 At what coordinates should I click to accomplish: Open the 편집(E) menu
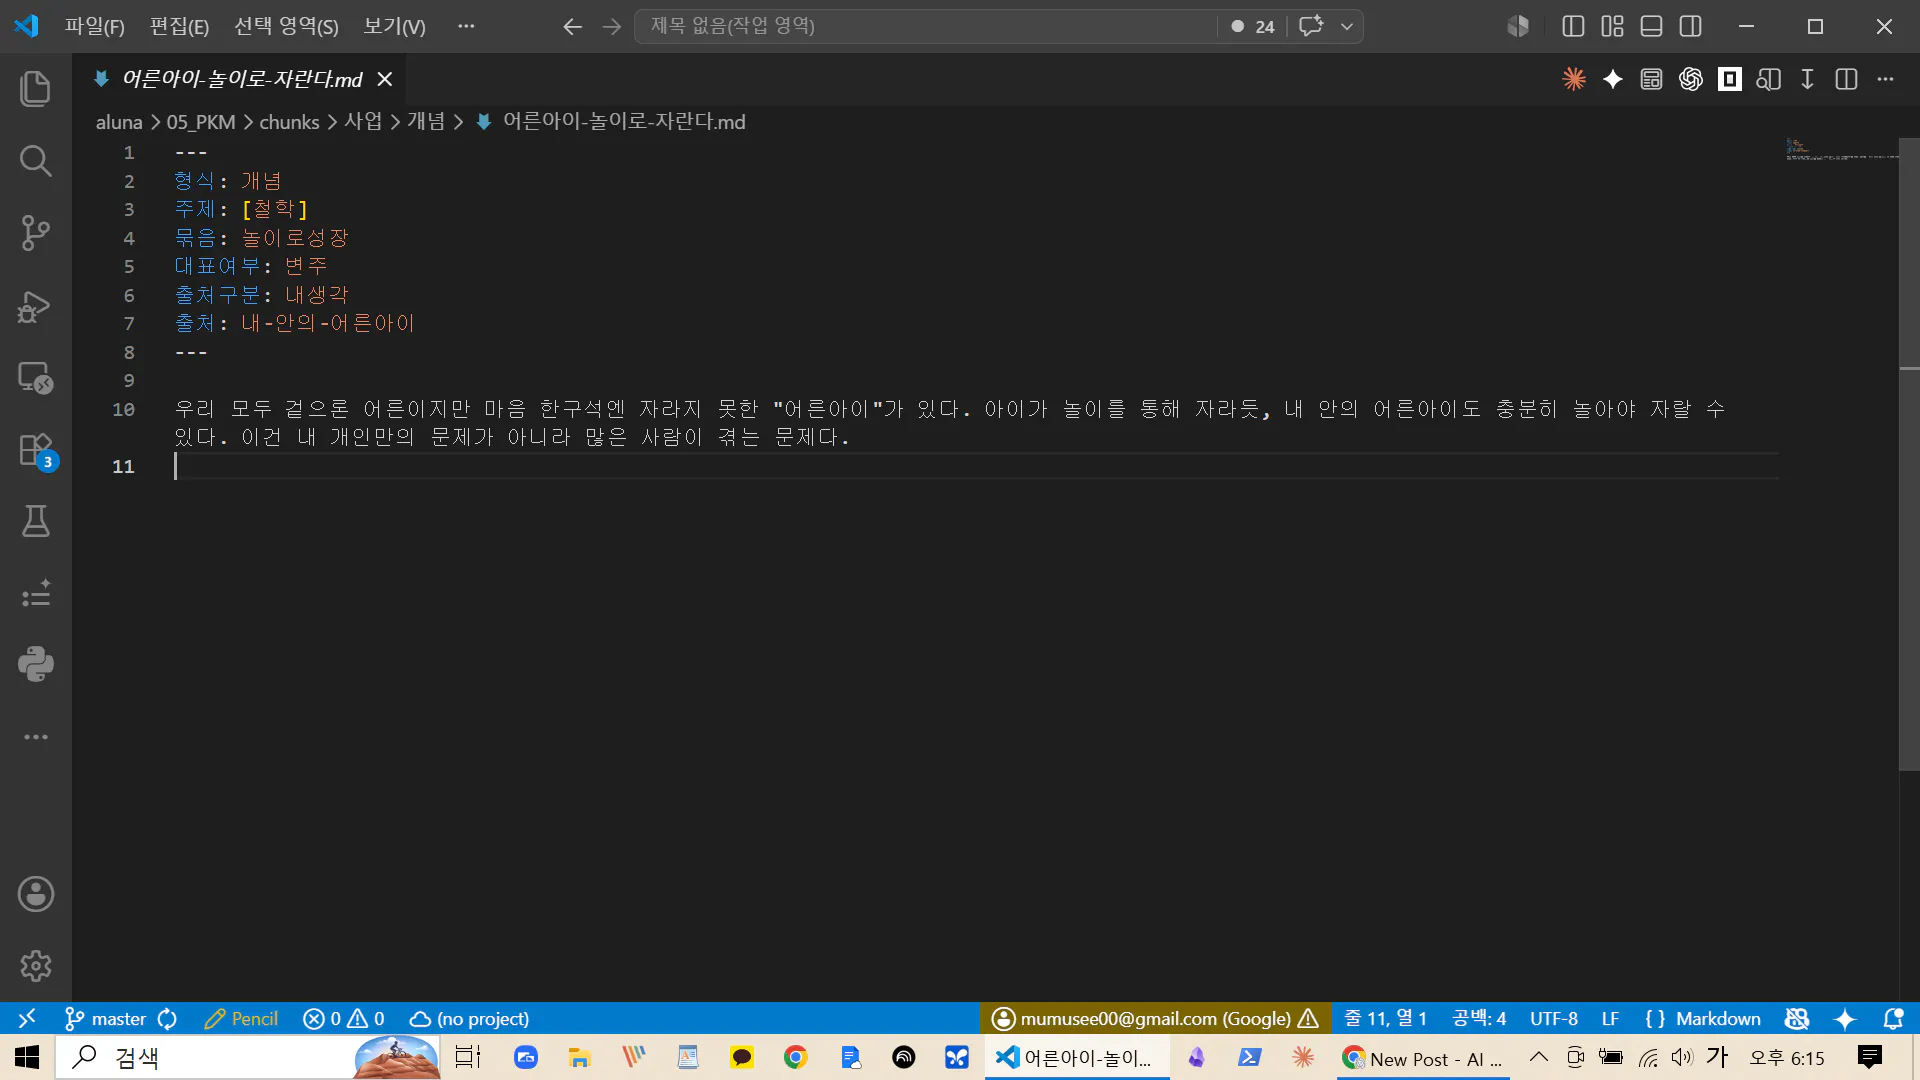coord(179,26)
